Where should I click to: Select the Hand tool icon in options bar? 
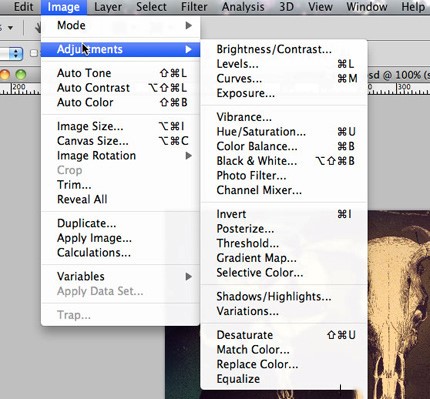click(x=38, y=28)
